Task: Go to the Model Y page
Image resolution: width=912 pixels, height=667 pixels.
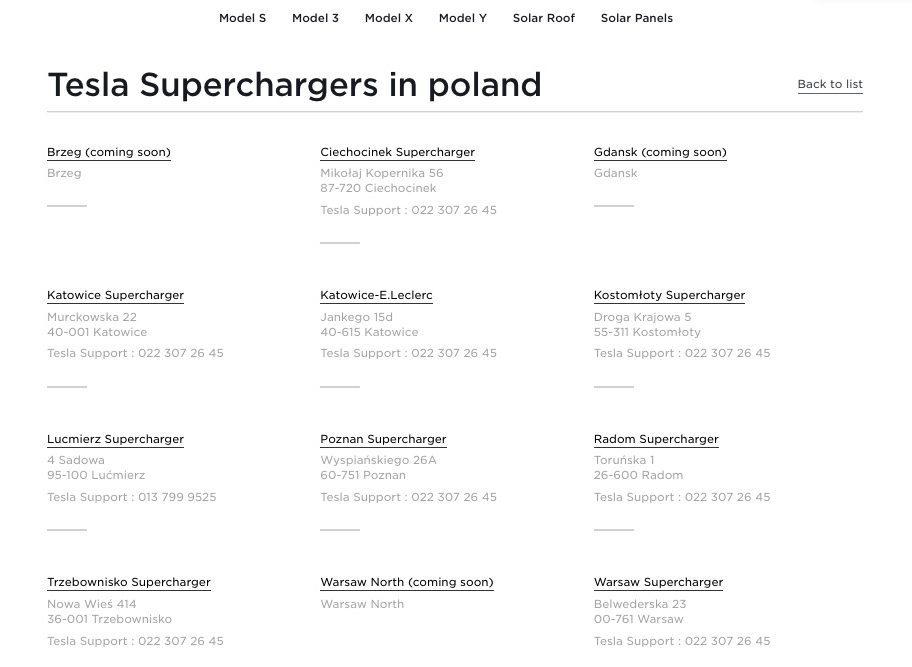Action: click(x=462, y=18)
